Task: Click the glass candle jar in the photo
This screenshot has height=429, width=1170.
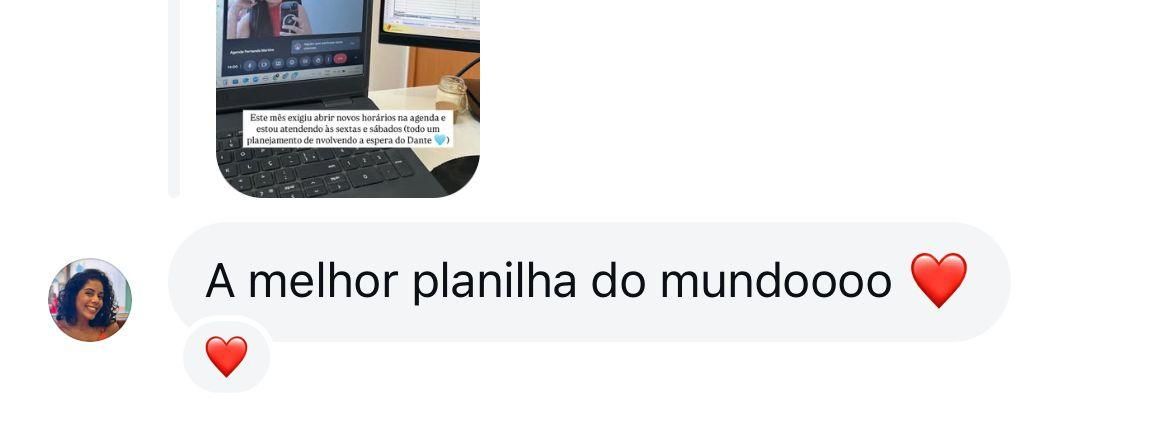Action: tap(451, 95)
